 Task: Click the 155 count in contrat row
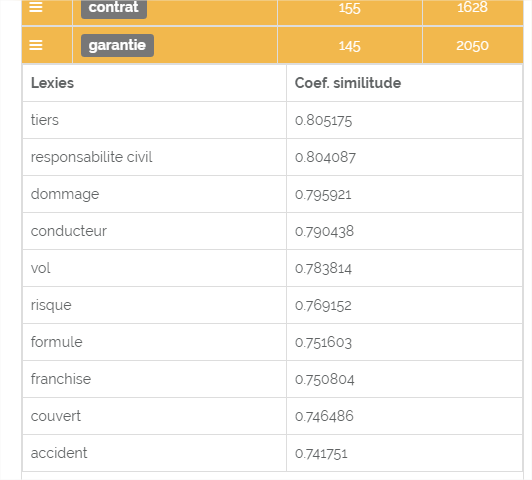pos(349,8)
